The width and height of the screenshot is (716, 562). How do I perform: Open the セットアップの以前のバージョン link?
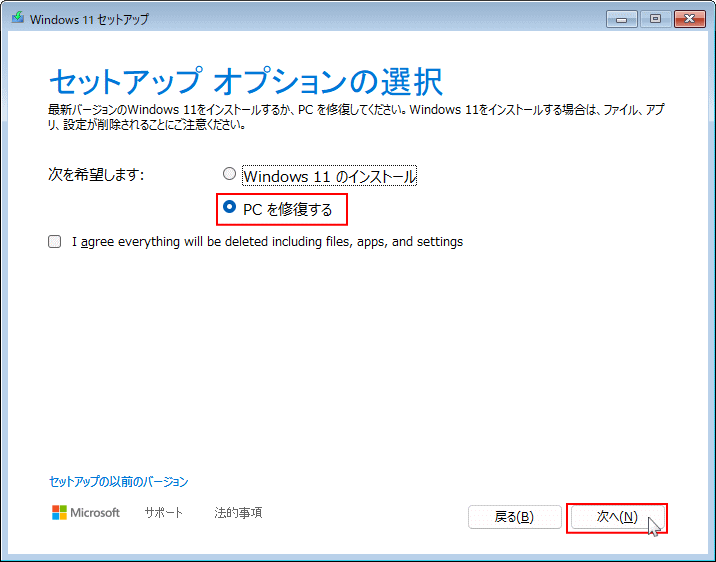tap(118, 482)
